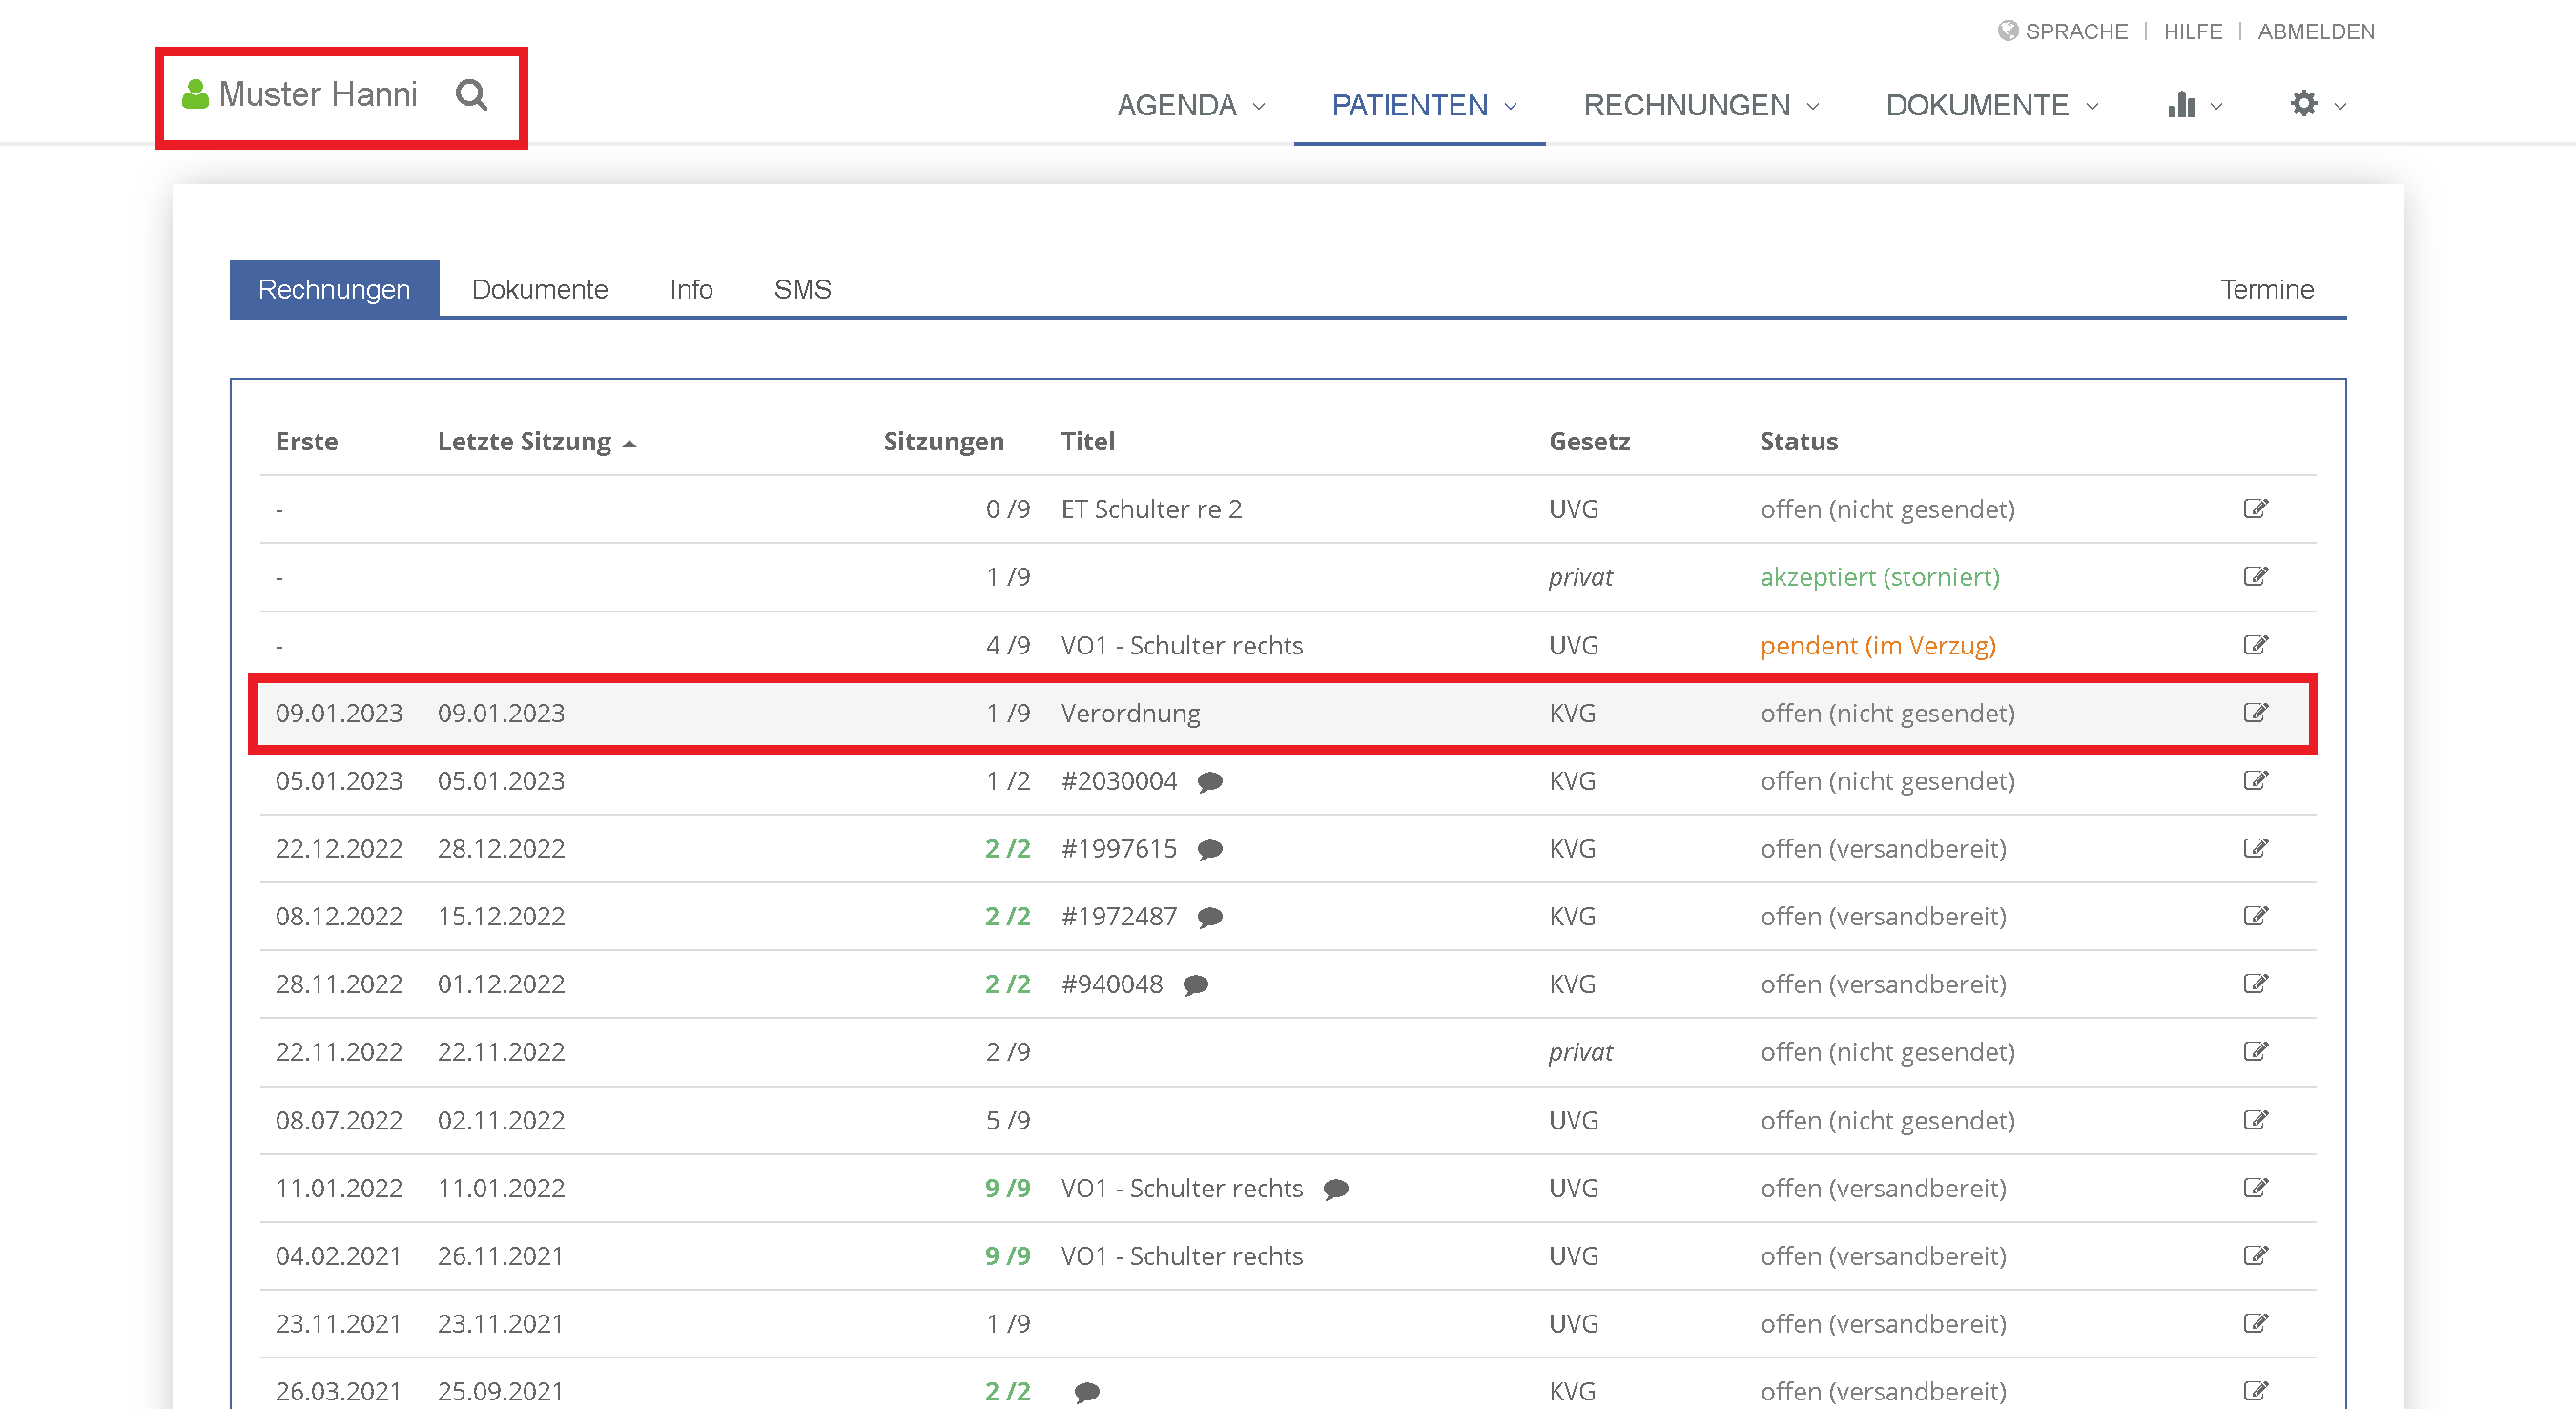
Task: Click ABMELDEN to log out
Action: (2316, 31)
